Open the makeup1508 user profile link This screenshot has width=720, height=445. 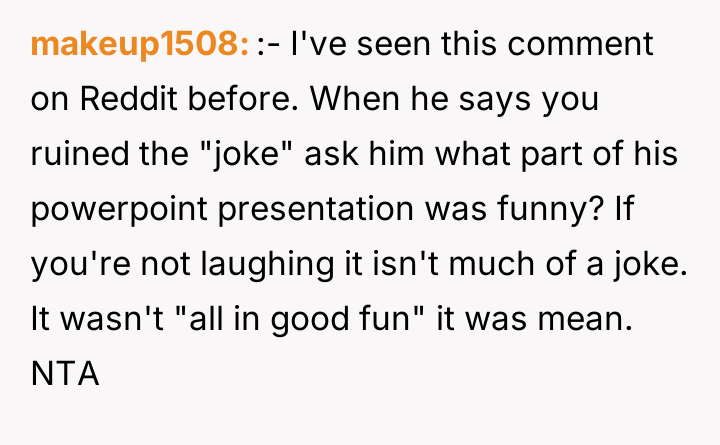point(139,45)
